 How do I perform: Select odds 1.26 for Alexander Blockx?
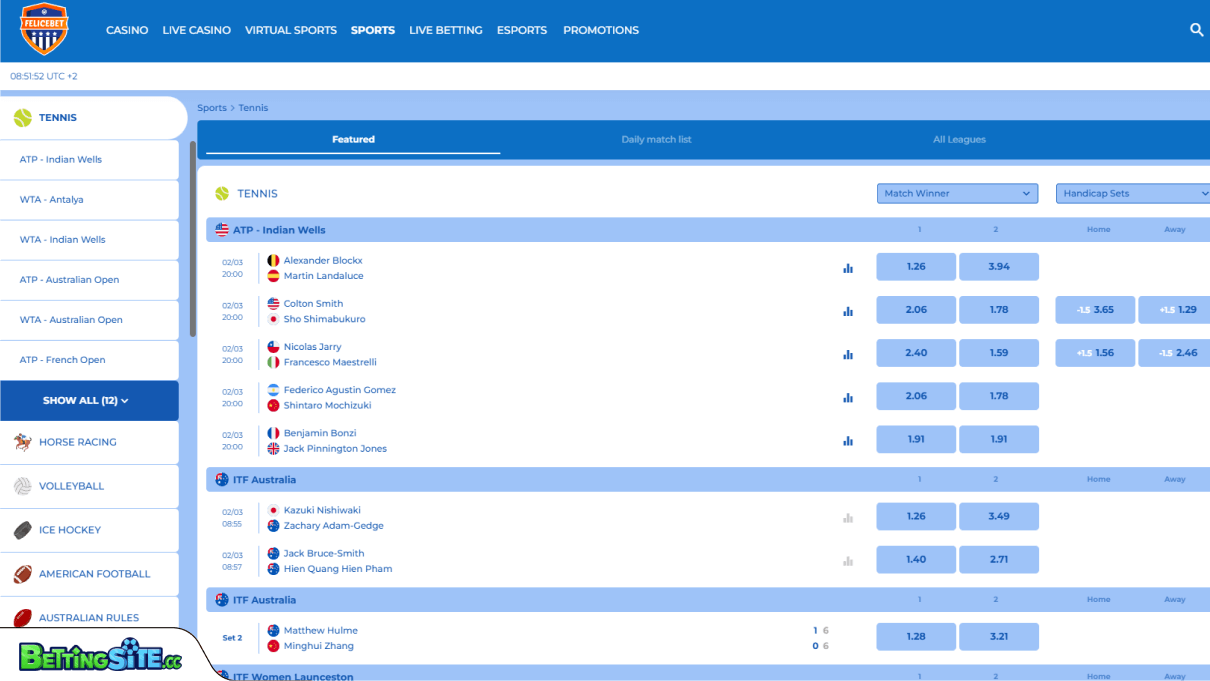[x=915, y=267]
